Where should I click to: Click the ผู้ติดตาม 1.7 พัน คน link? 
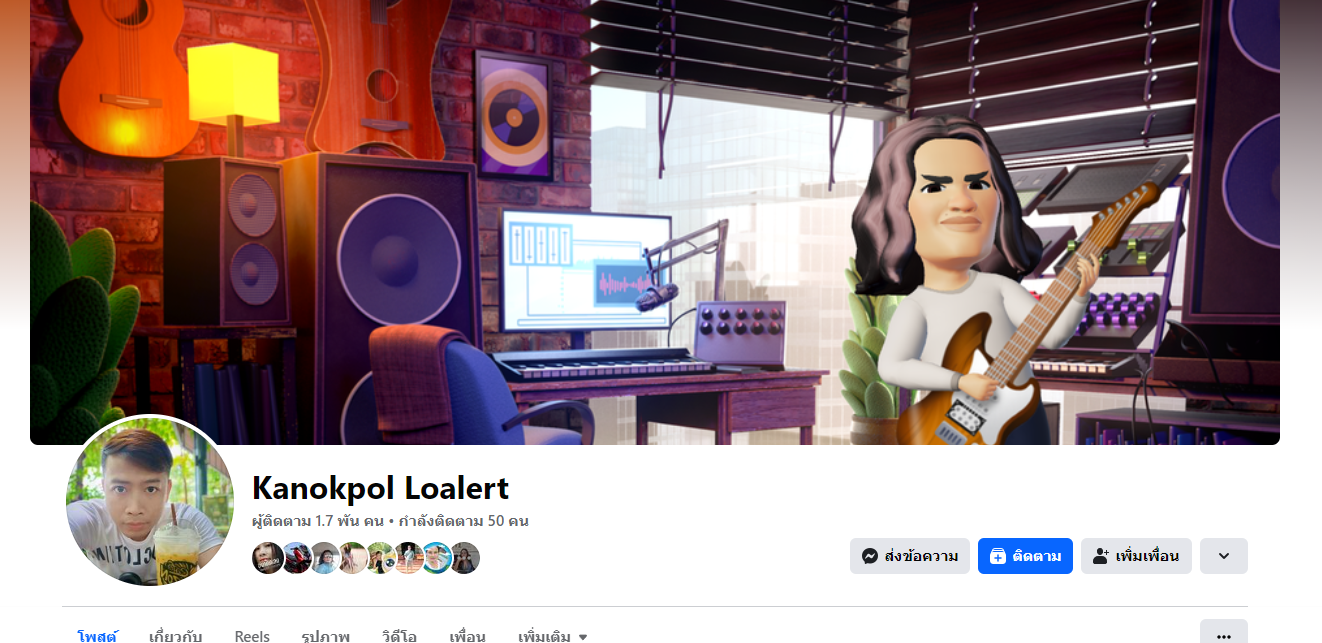[x=319, y=521]
